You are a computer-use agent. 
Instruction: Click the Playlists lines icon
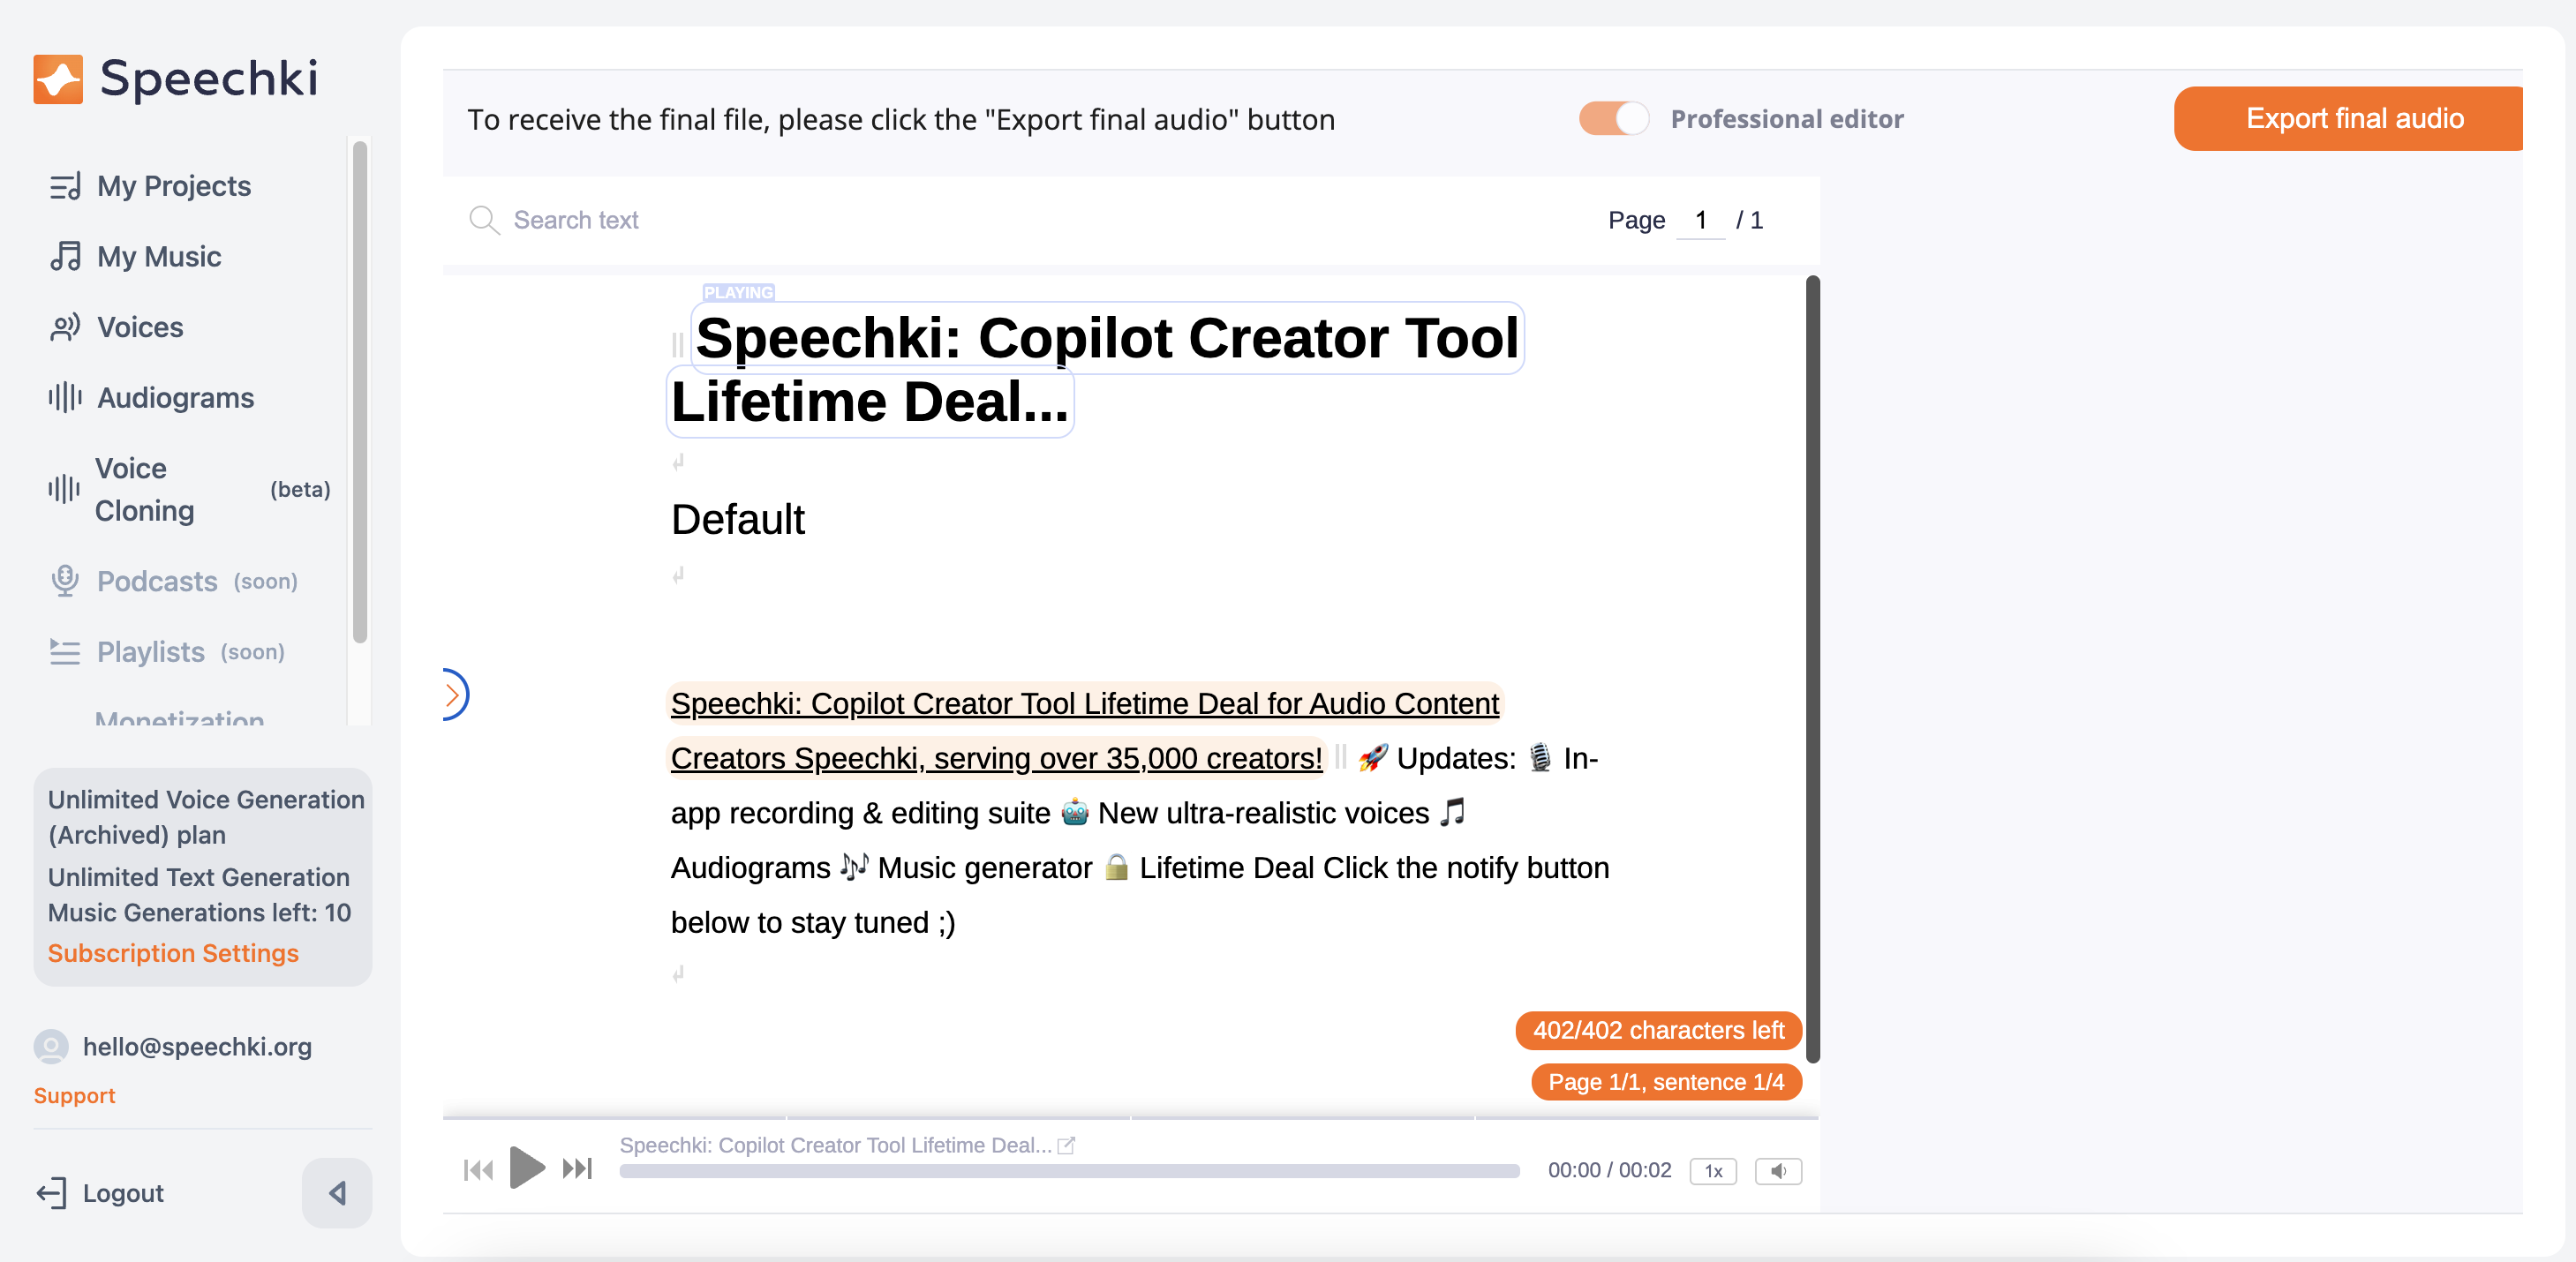[x=65, y=652]
